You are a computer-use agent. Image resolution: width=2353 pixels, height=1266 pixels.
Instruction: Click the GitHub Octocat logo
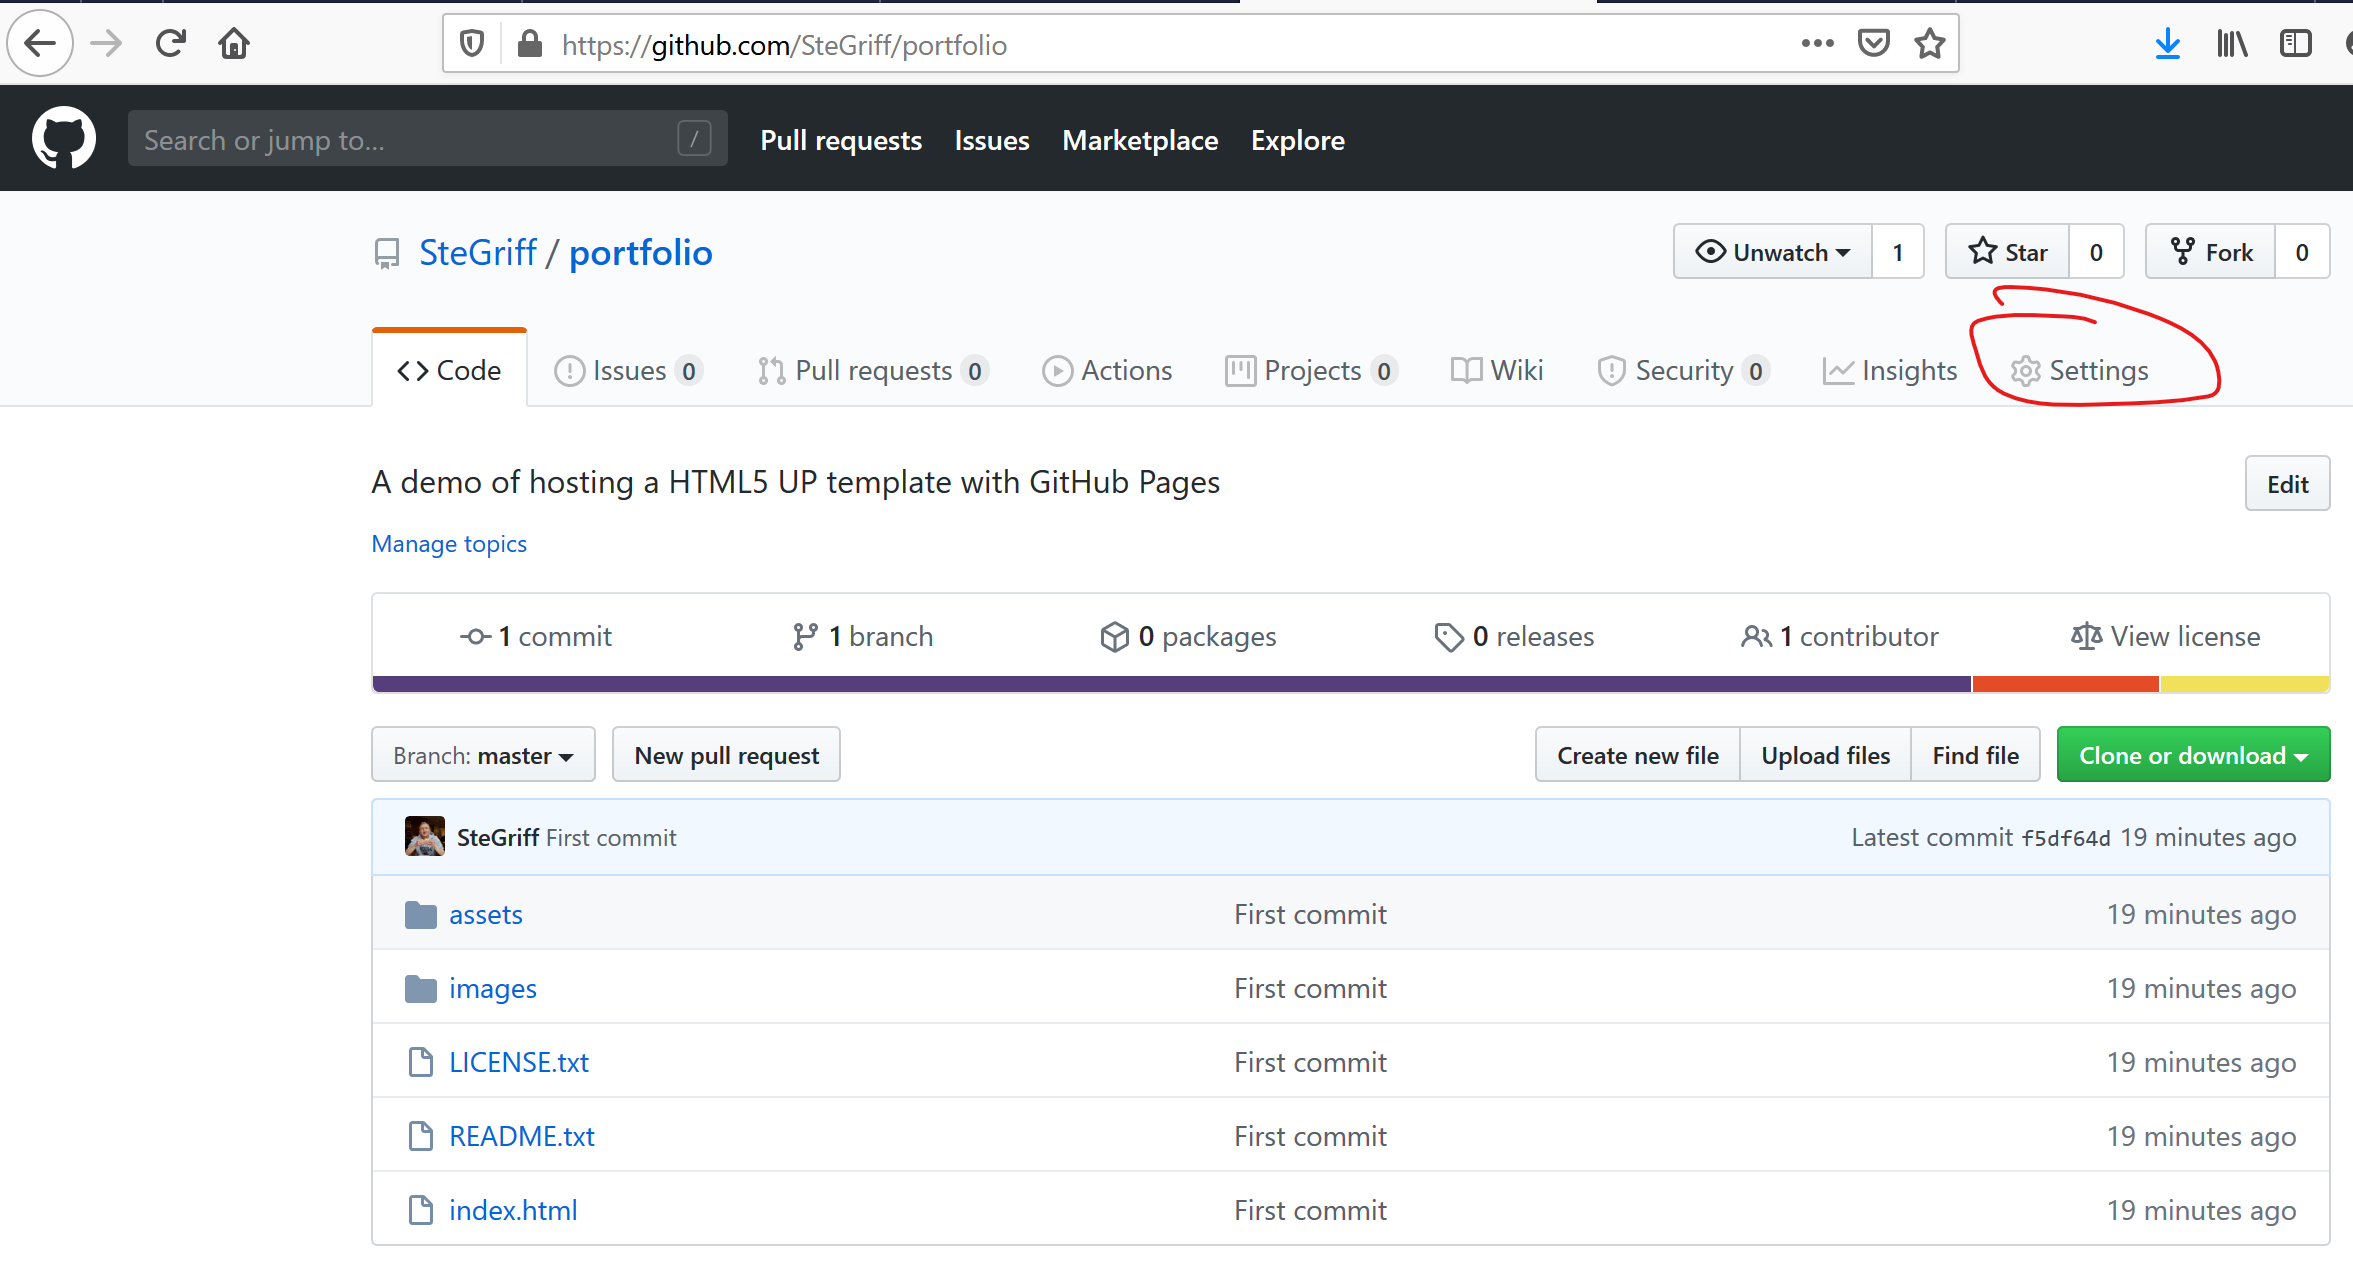click(x=63, y=139)
